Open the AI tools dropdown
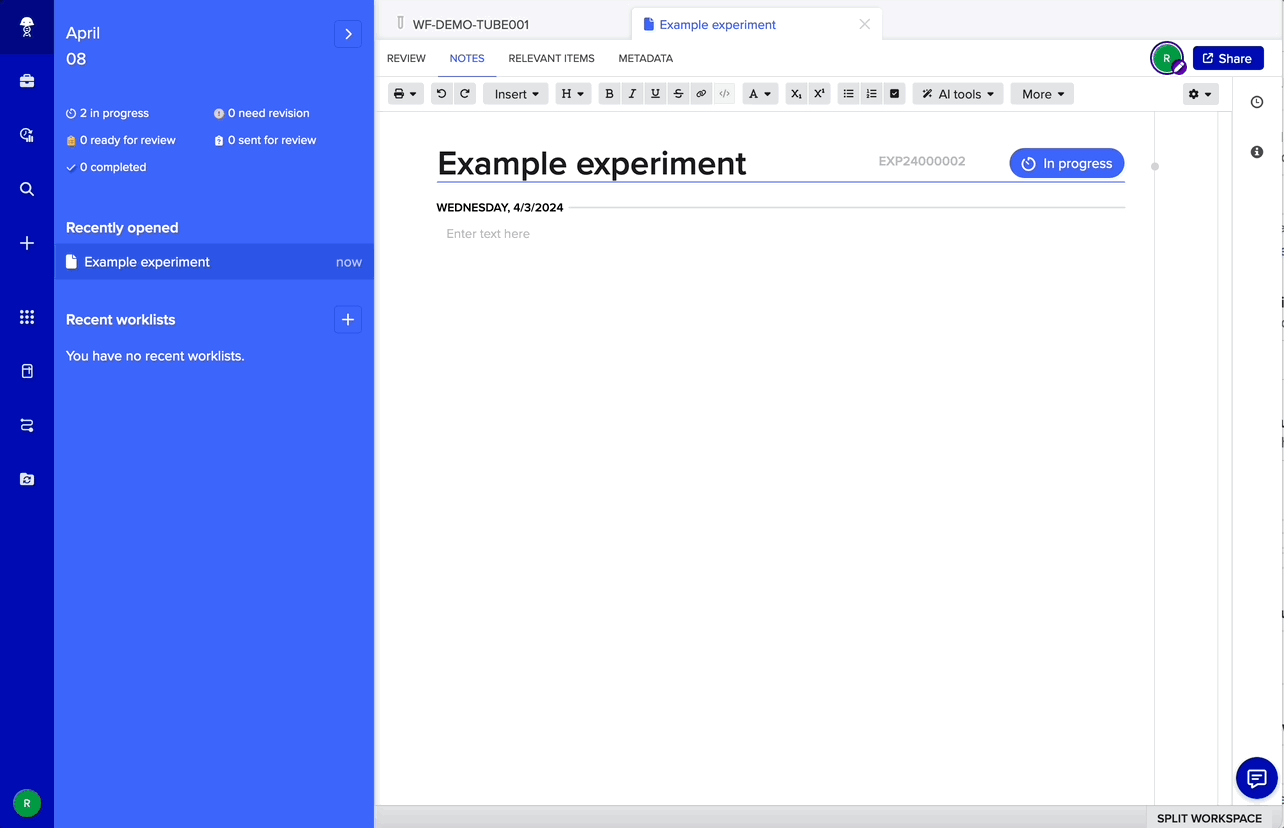Image resolution: width=1284 pixels, height=828 pixels. pos(958,94)
